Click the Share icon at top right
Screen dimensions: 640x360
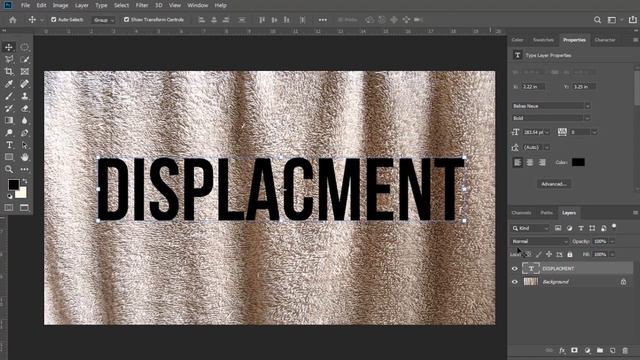[x=632, y=20]
